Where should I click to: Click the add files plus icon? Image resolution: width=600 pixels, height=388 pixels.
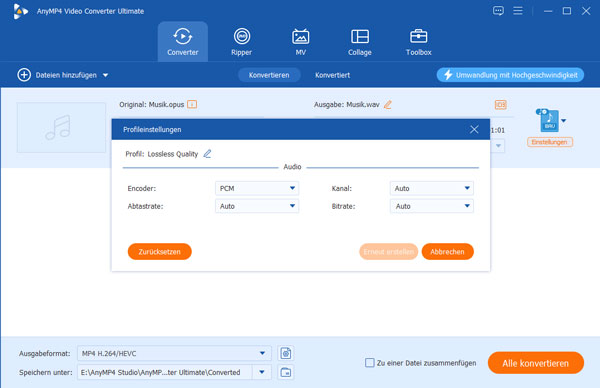coord(24,75)
